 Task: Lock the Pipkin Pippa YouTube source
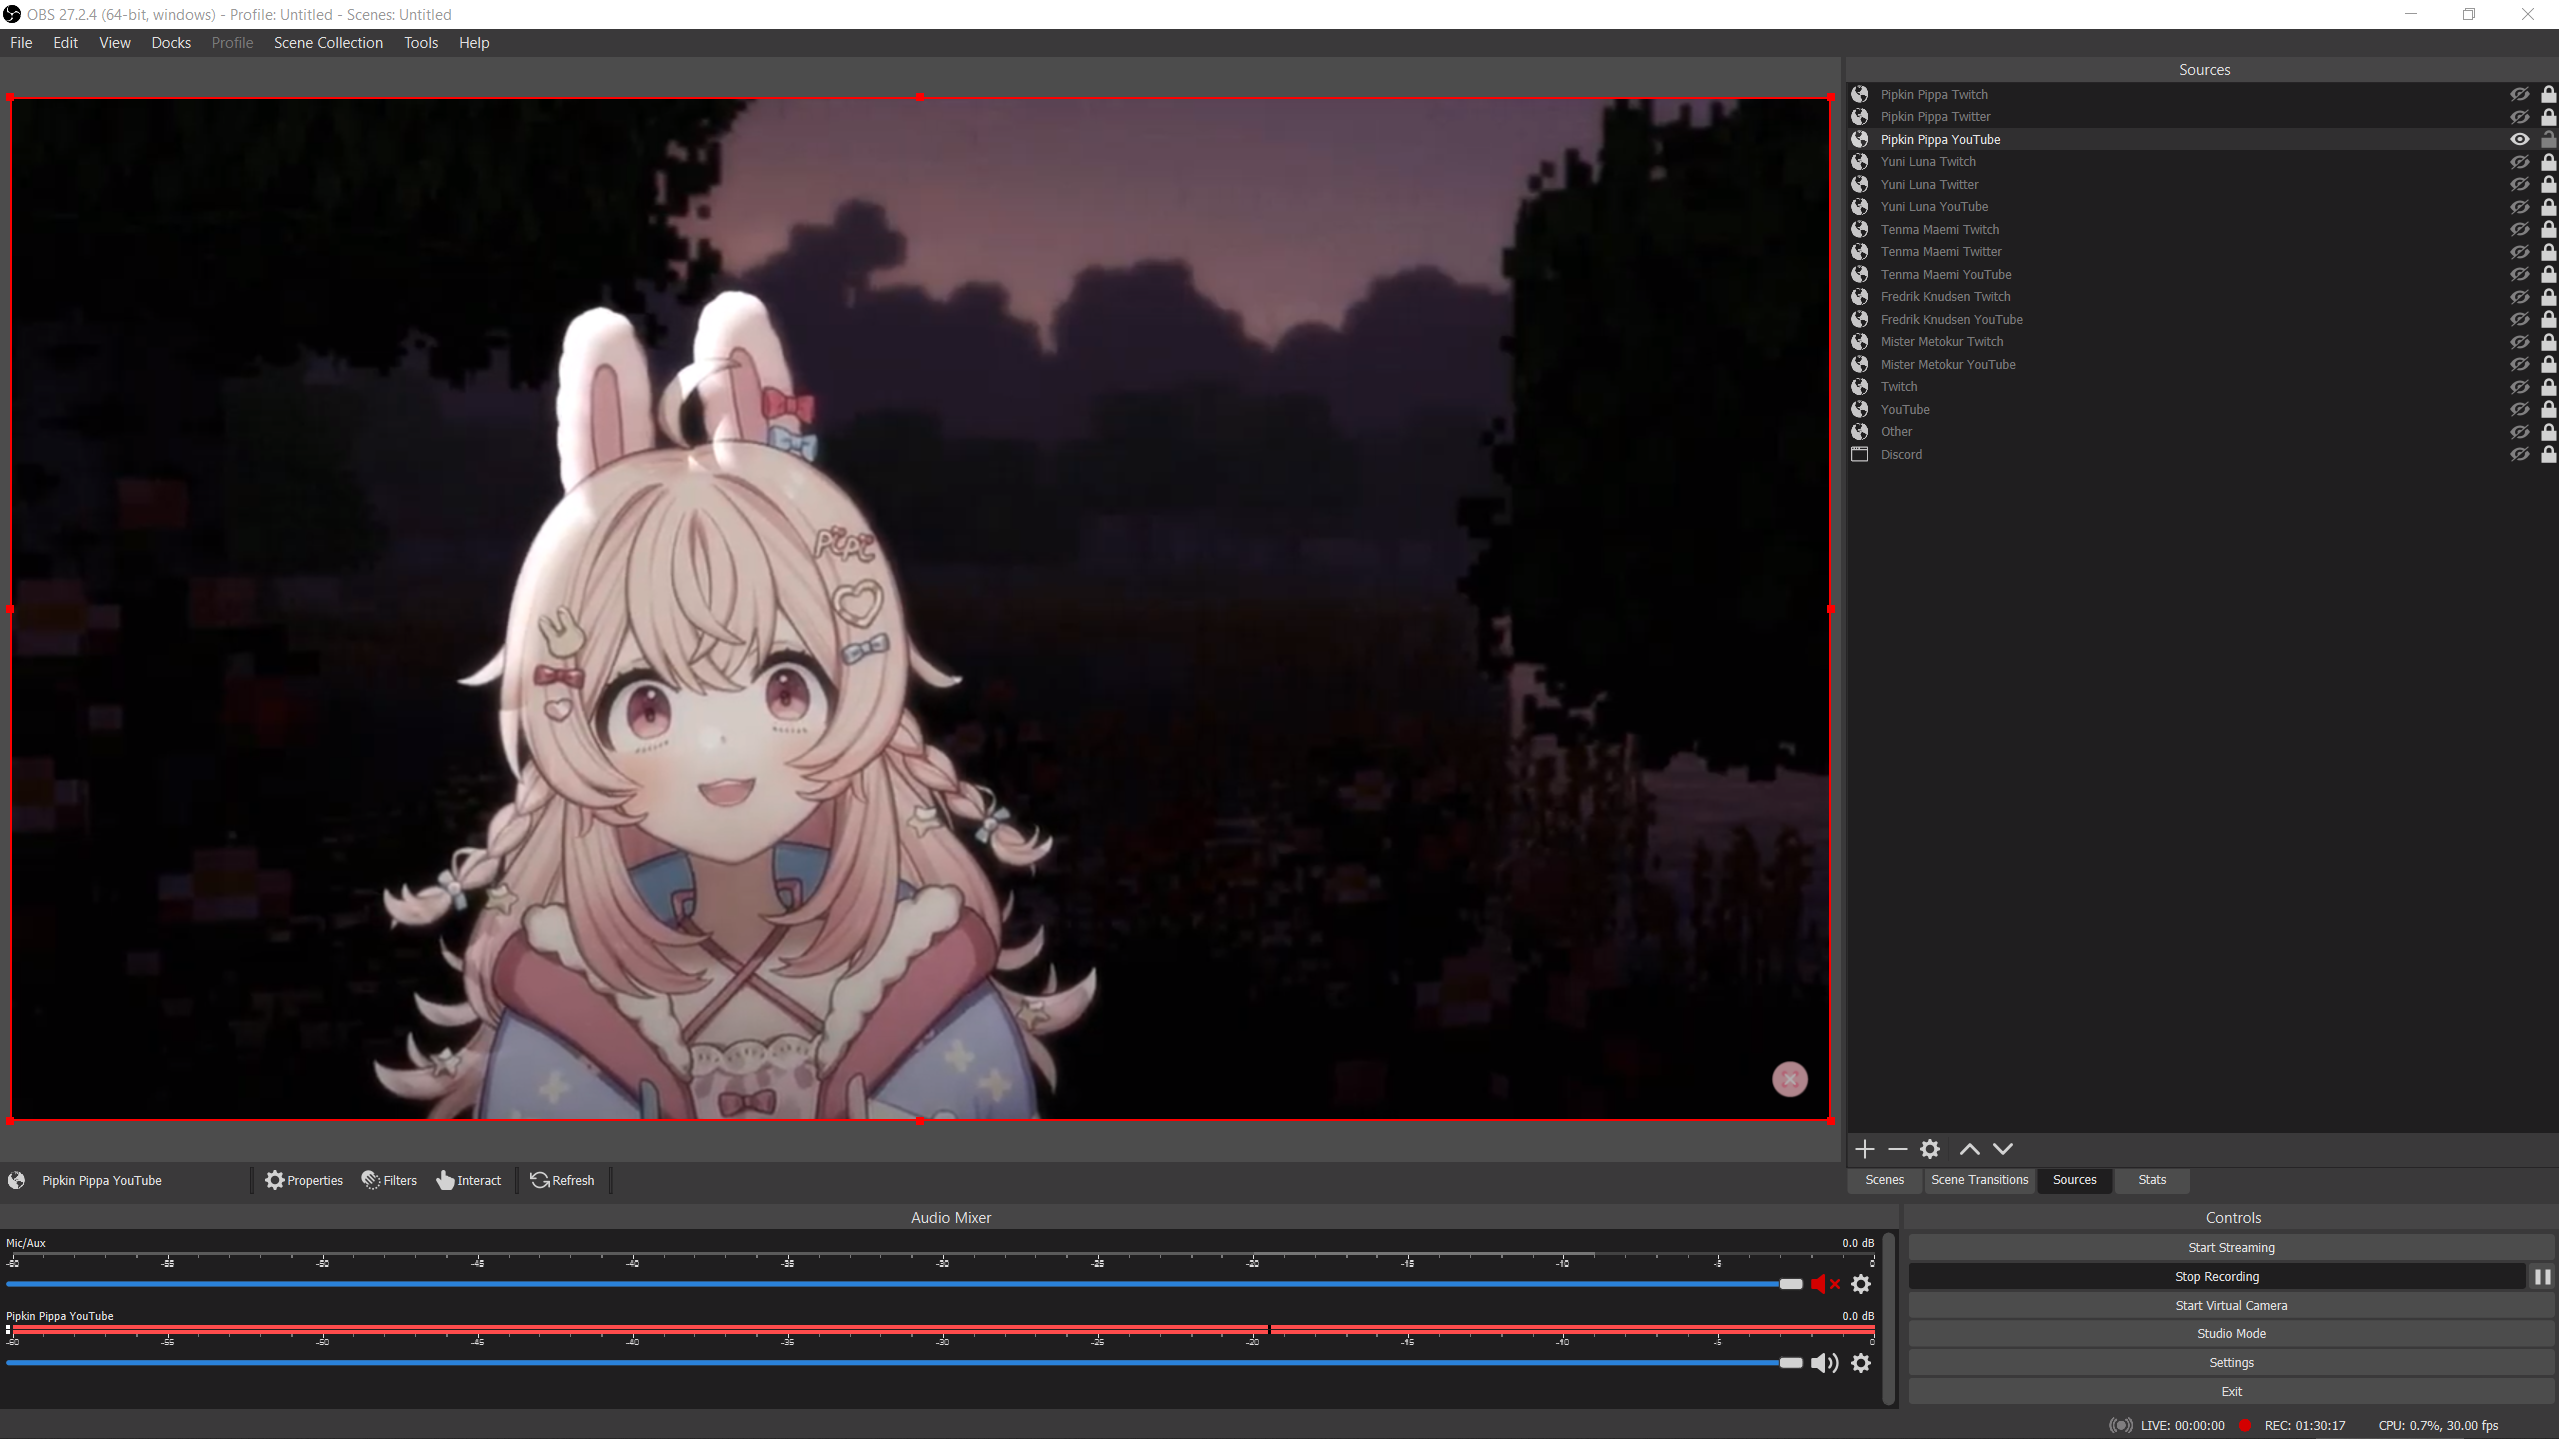point(2549,139)
